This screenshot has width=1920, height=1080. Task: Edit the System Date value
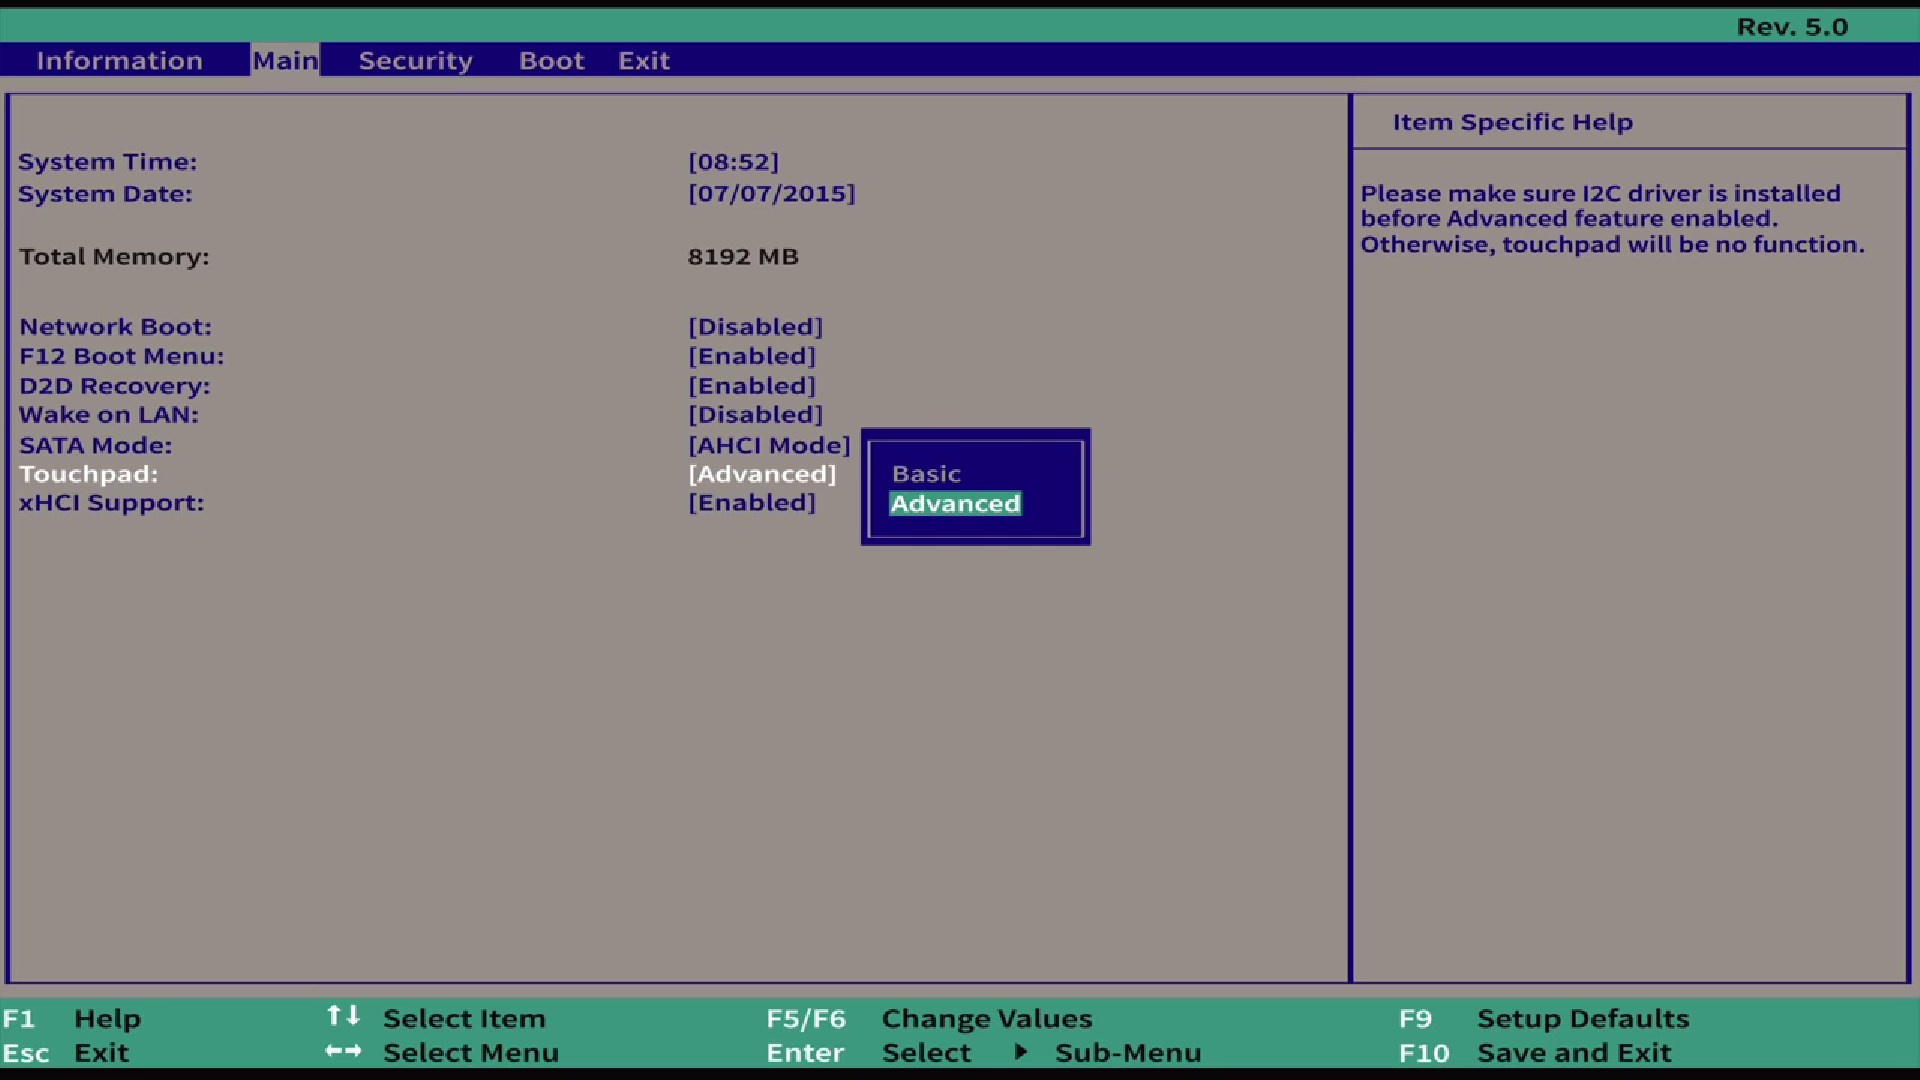[x=771, y=194]
